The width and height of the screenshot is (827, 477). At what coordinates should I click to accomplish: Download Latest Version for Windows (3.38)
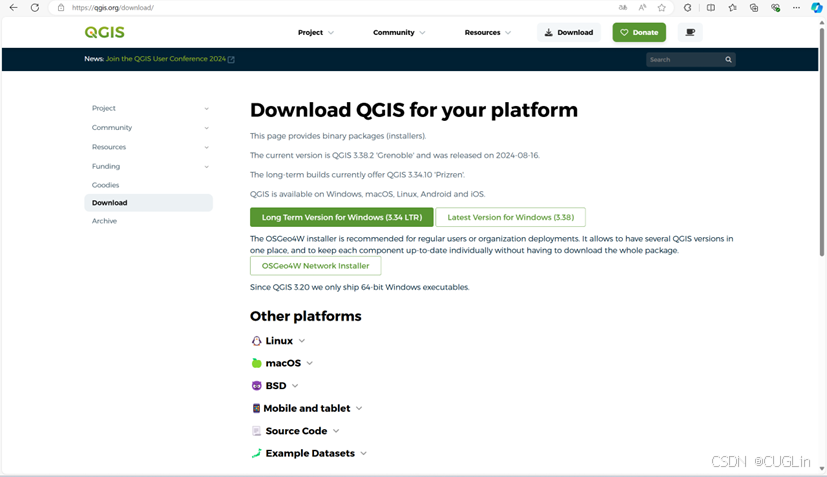(x=511, y=217)
